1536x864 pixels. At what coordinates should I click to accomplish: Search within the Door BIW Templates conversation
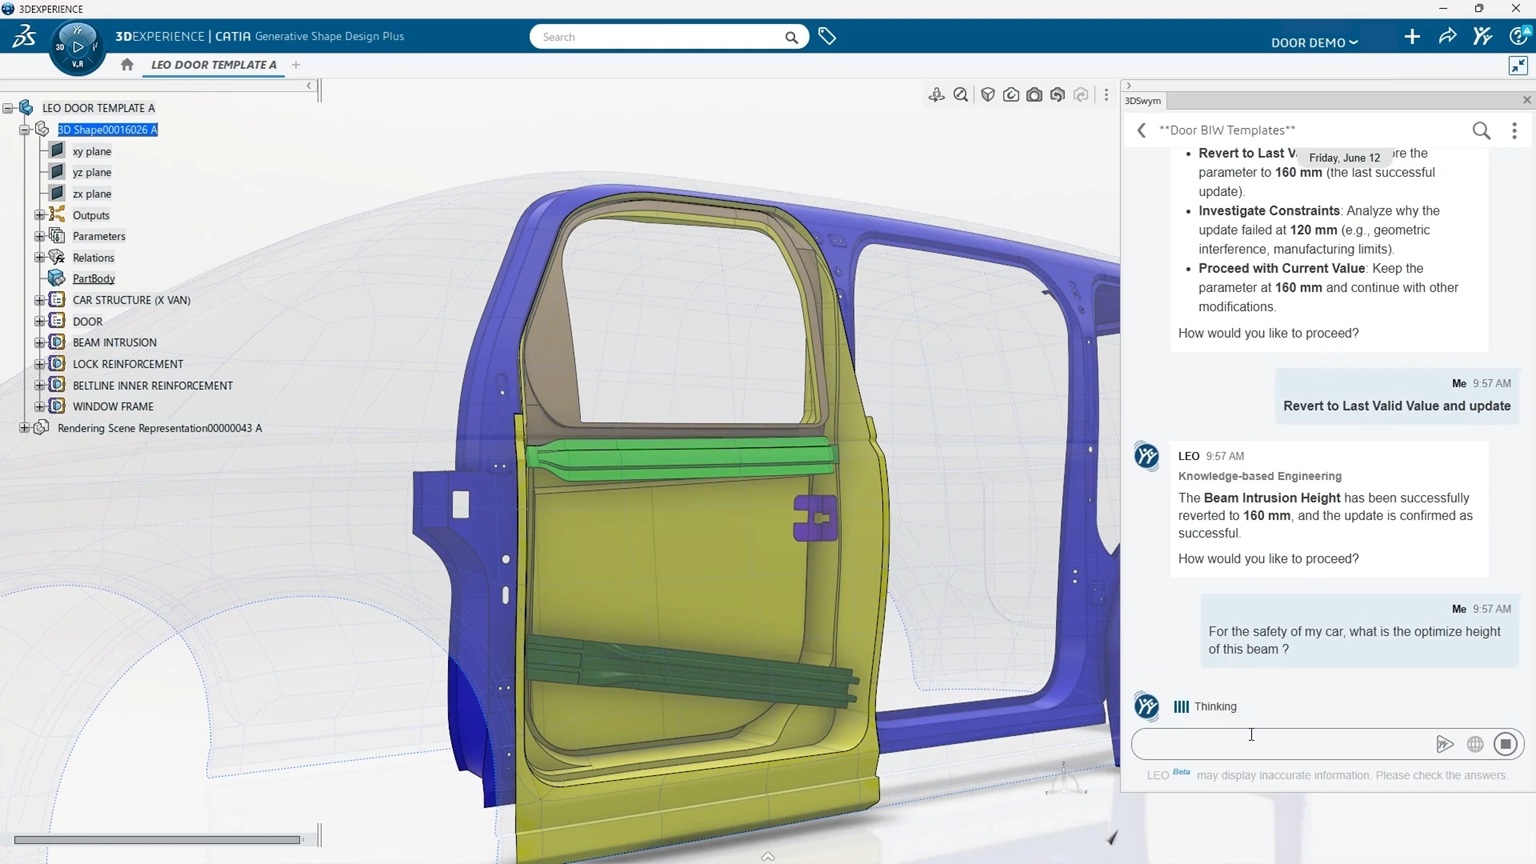[x=1481, y=130]
